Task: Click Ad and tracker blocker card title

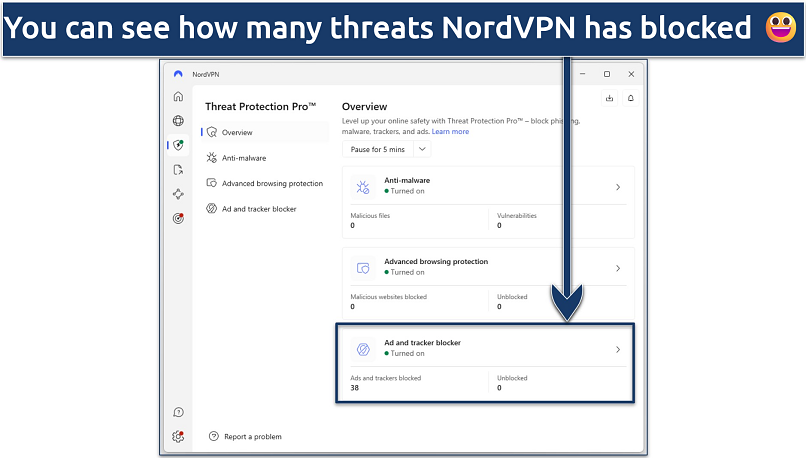Action: (x=423, y=342)
